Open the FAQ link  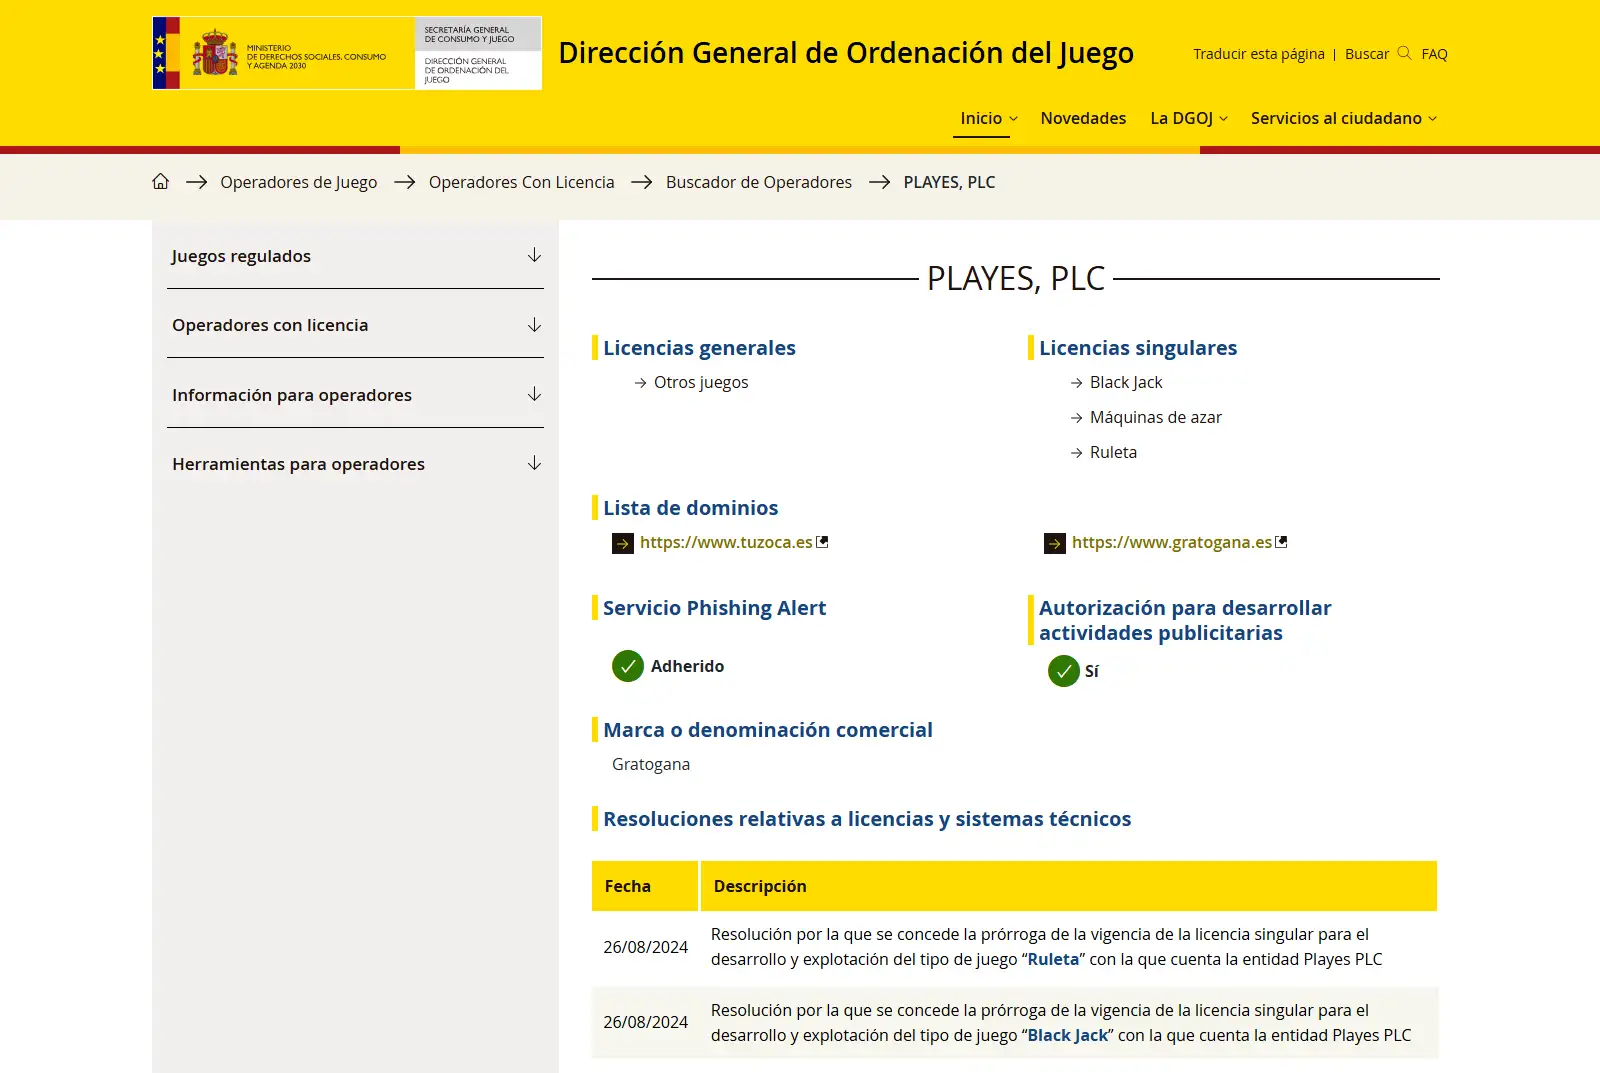click(1434, 54)
